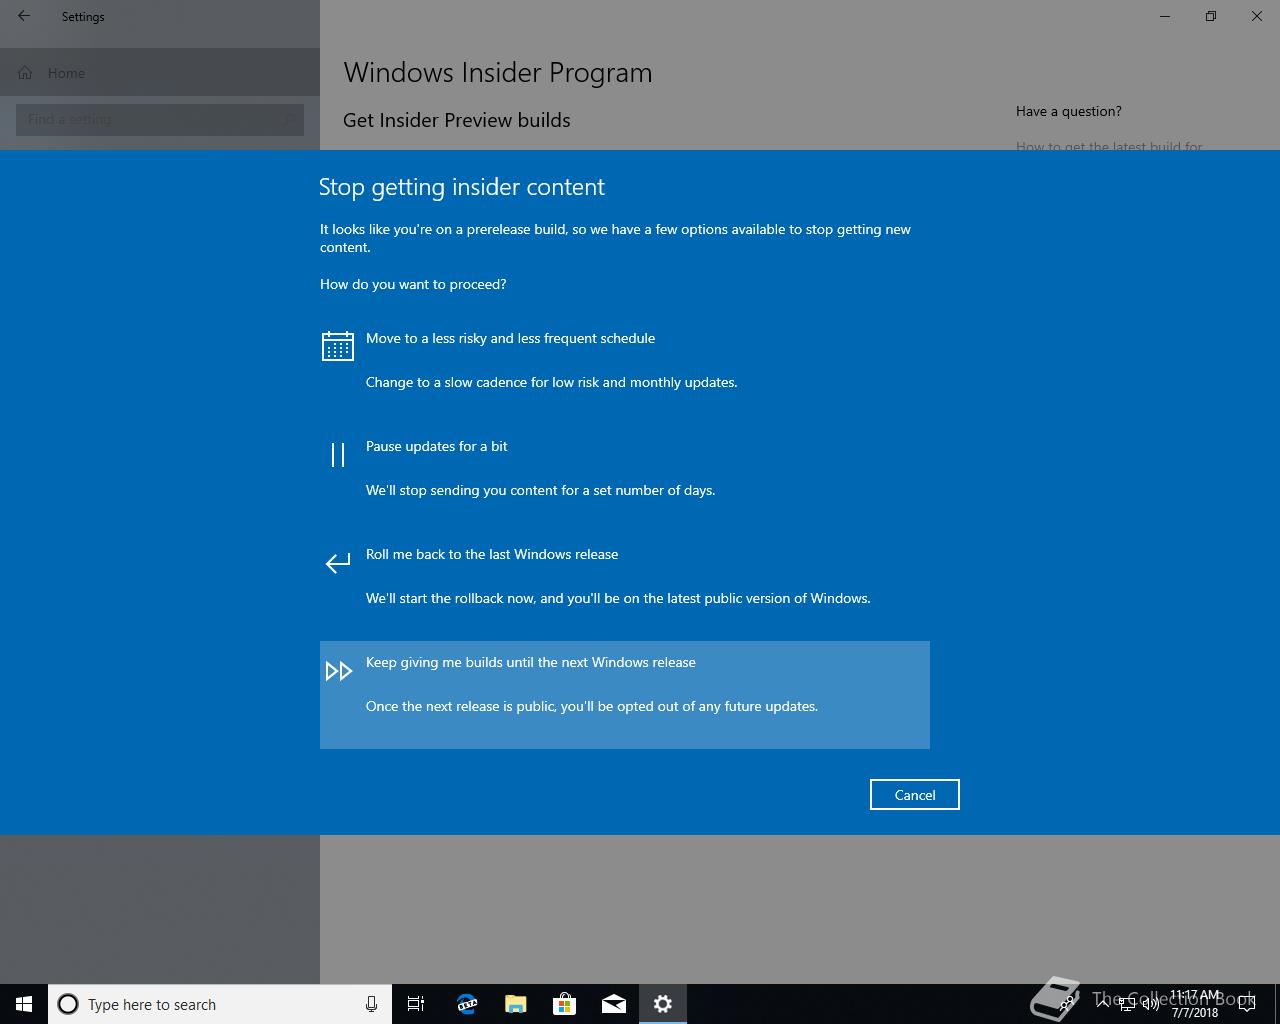
Task: Minimize the Settings window
Action: click(x=1165, y=16)
